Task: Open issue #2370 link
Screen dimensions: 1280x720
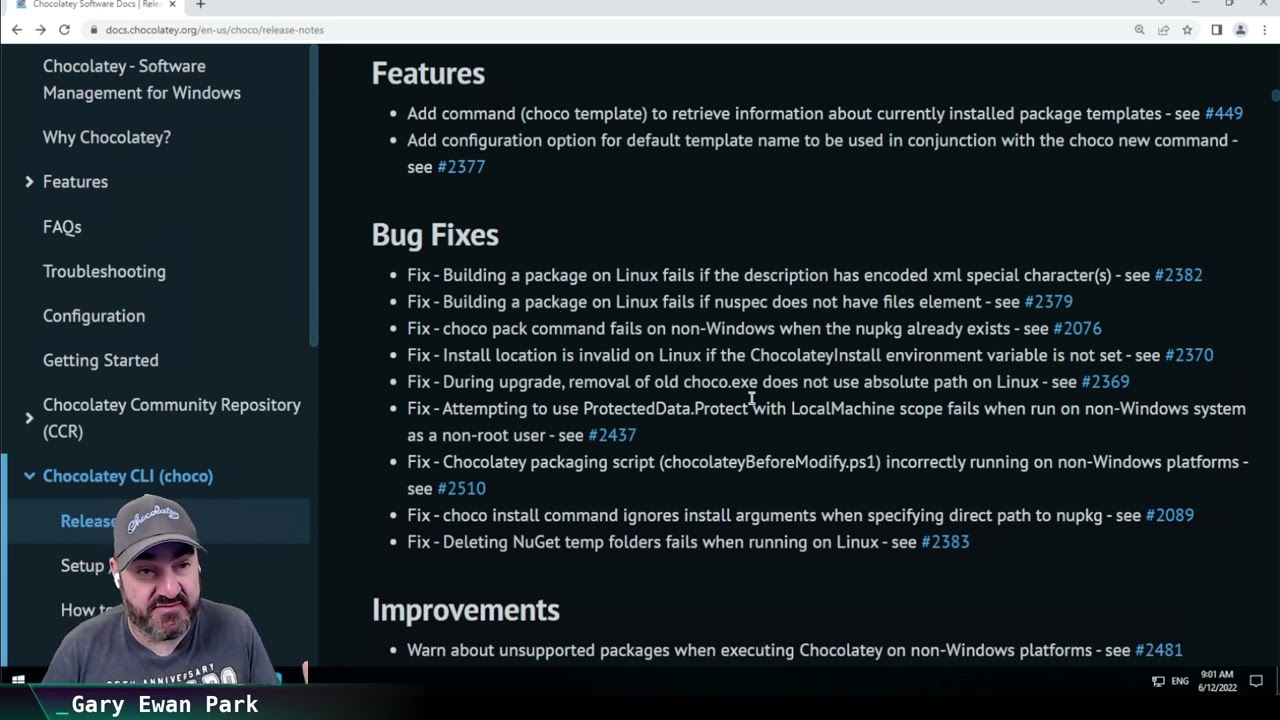Action: (1189, 355)
